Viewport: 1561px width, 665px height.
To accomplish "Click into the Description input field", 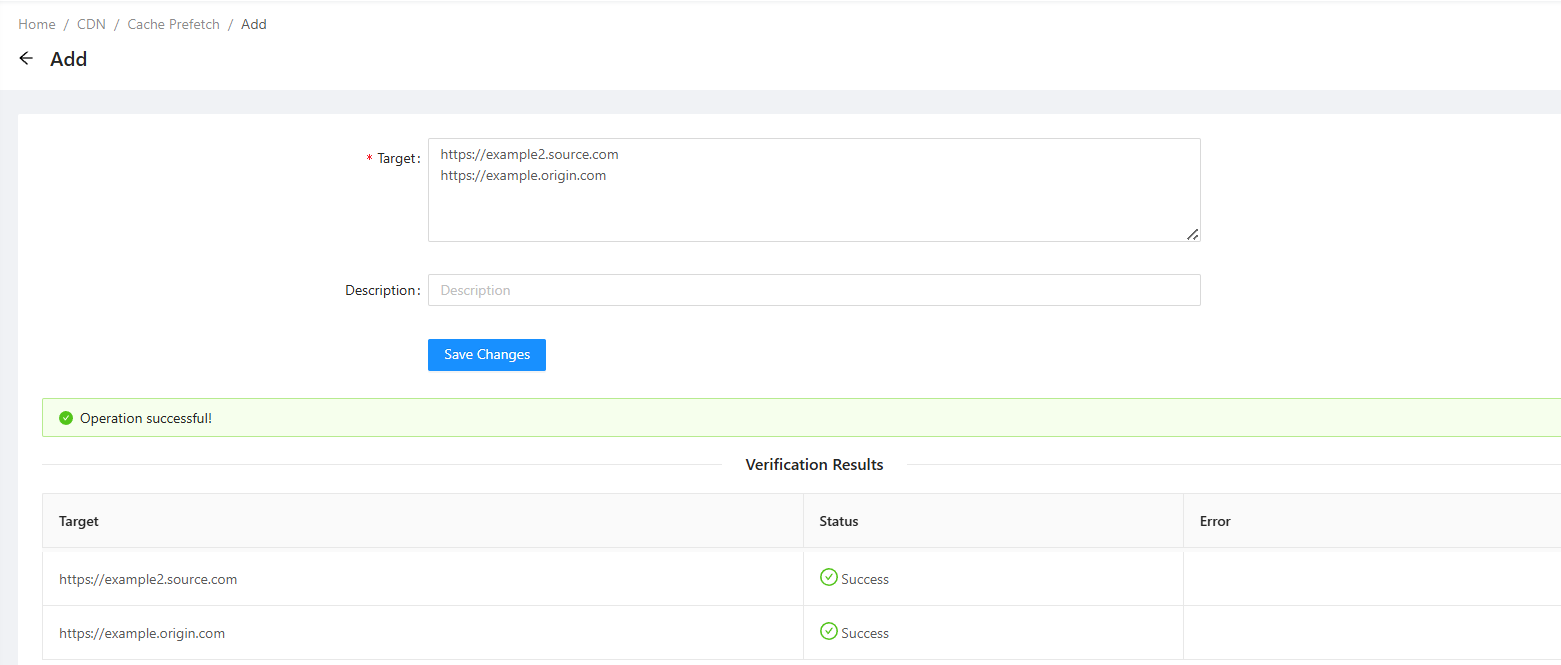I will pyautogui.click(x=813, y=290).
